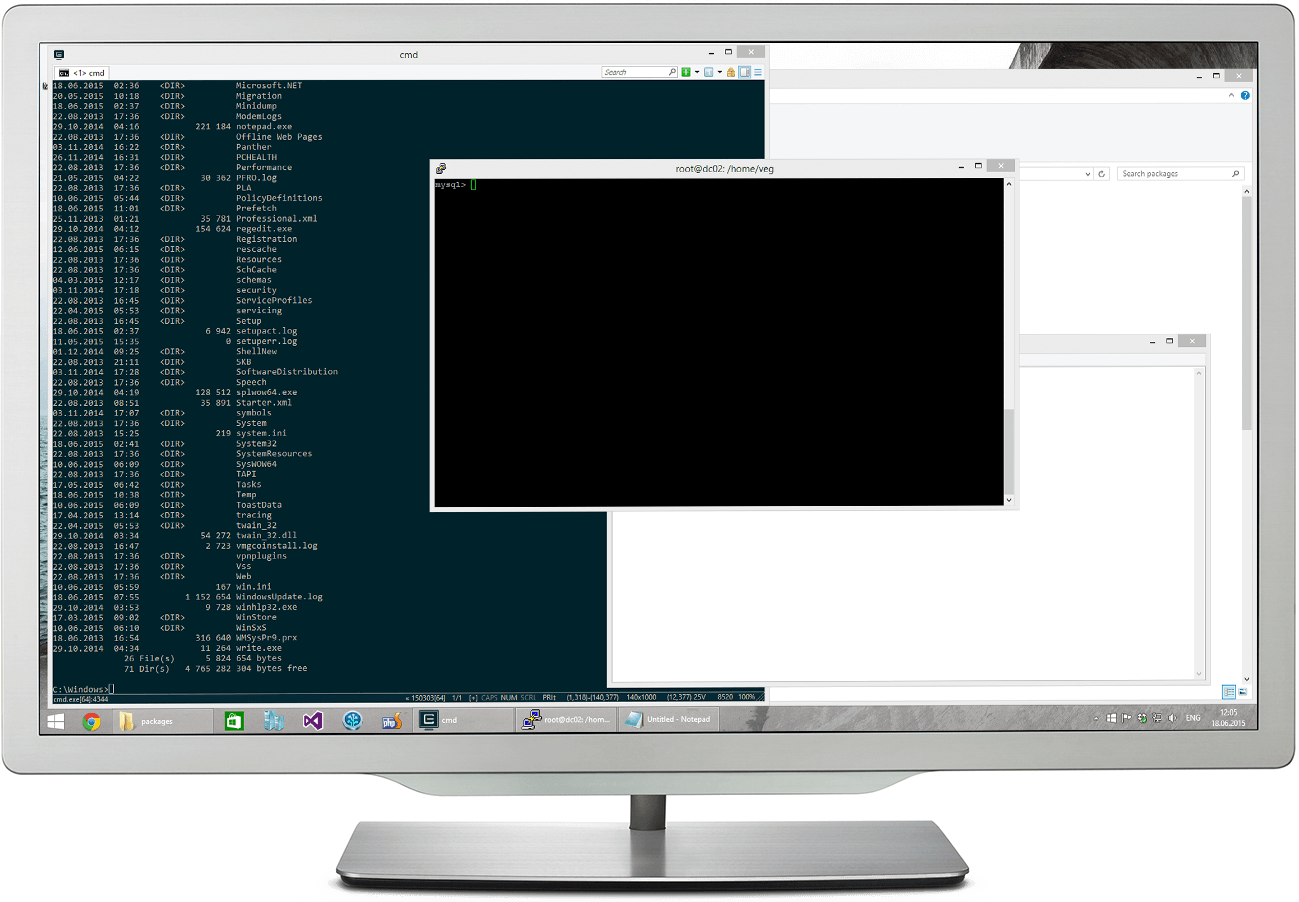Click Notepad scrollbar down arrow

(1198, 672)
